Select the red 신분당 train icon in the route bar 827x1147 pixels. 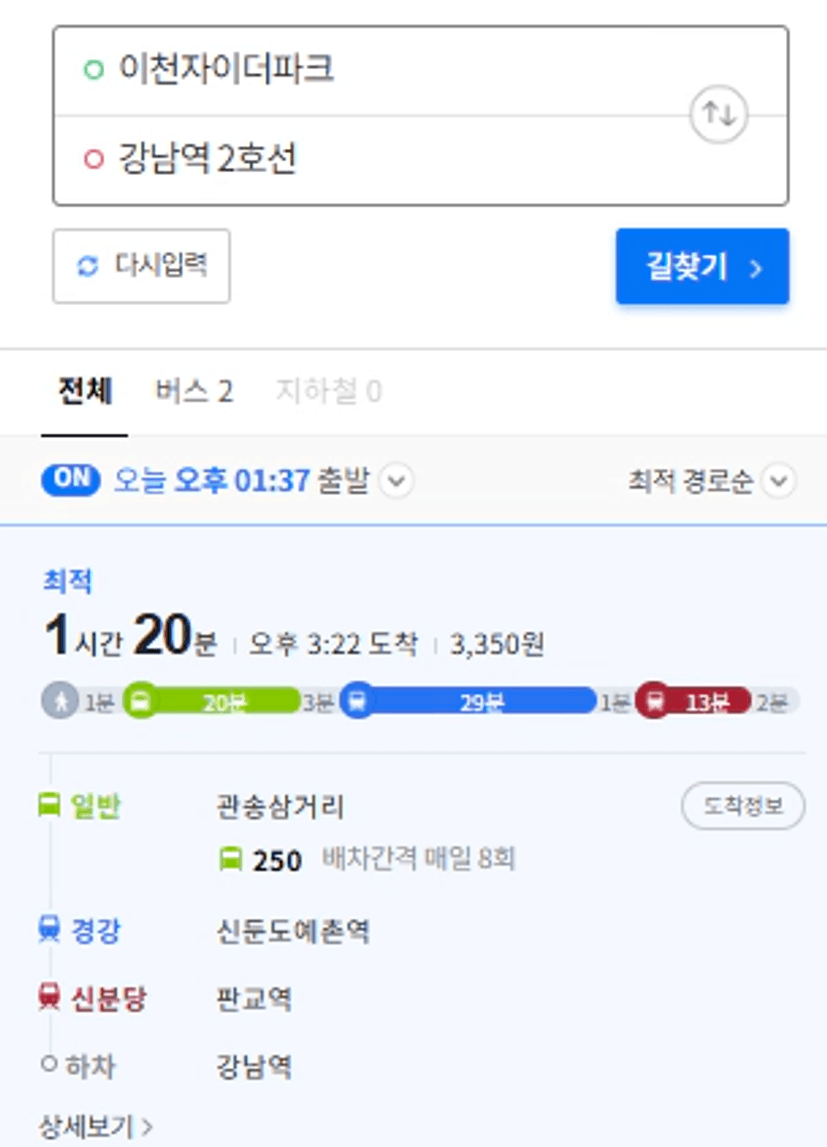pos(654,702)
